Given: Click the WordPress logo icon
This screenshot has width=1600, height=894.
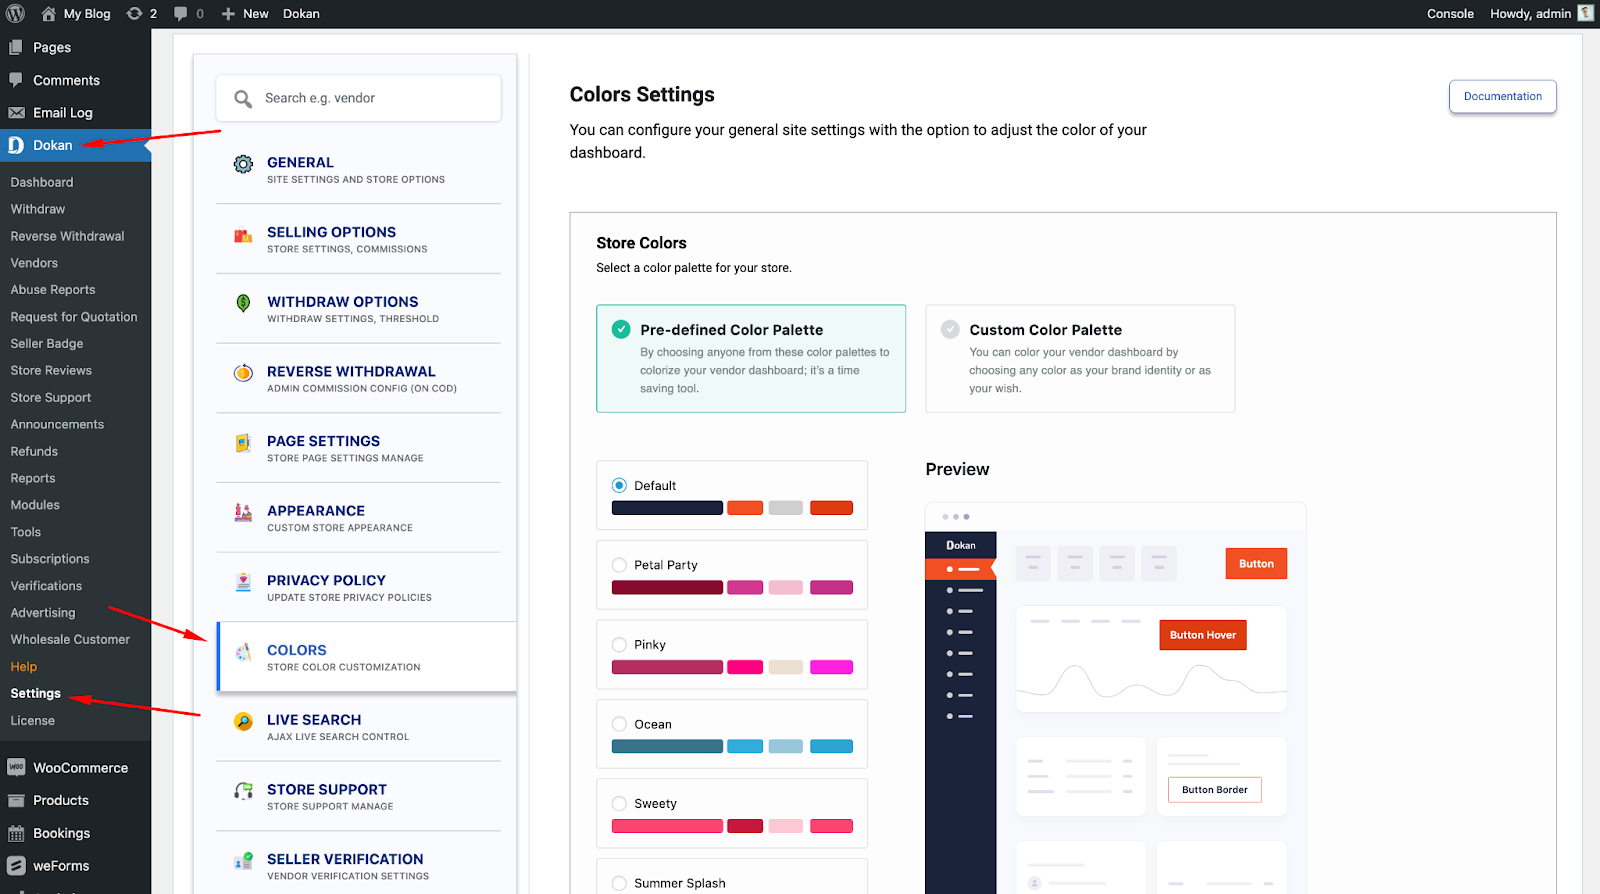Looking at the screenshot, I should click(x=16, y=14).
